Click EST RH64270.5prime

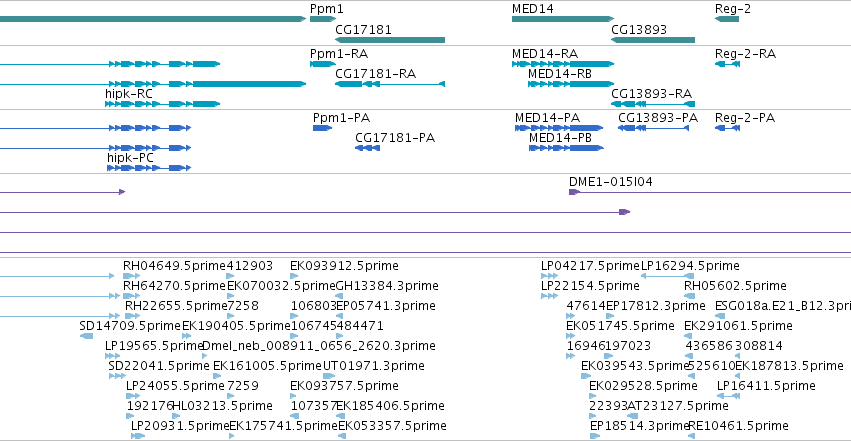[x=174, y=286]
